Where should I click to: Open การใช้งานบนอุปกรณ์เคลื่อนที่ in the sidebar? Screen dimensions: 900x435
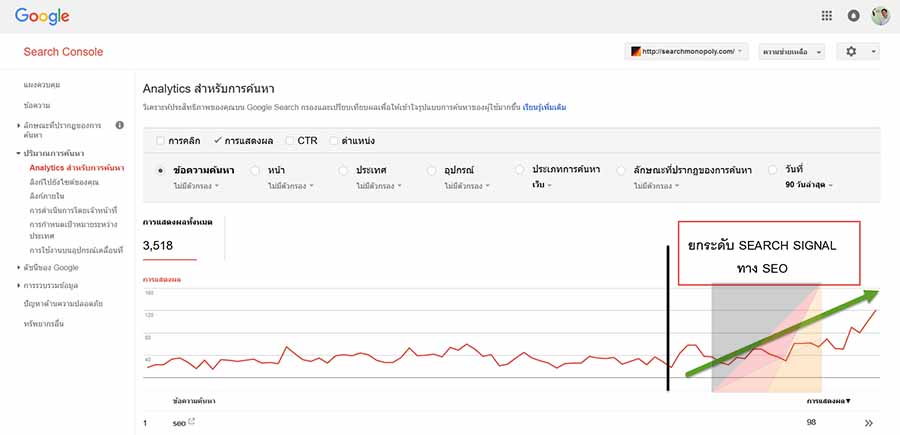[76, 250]
